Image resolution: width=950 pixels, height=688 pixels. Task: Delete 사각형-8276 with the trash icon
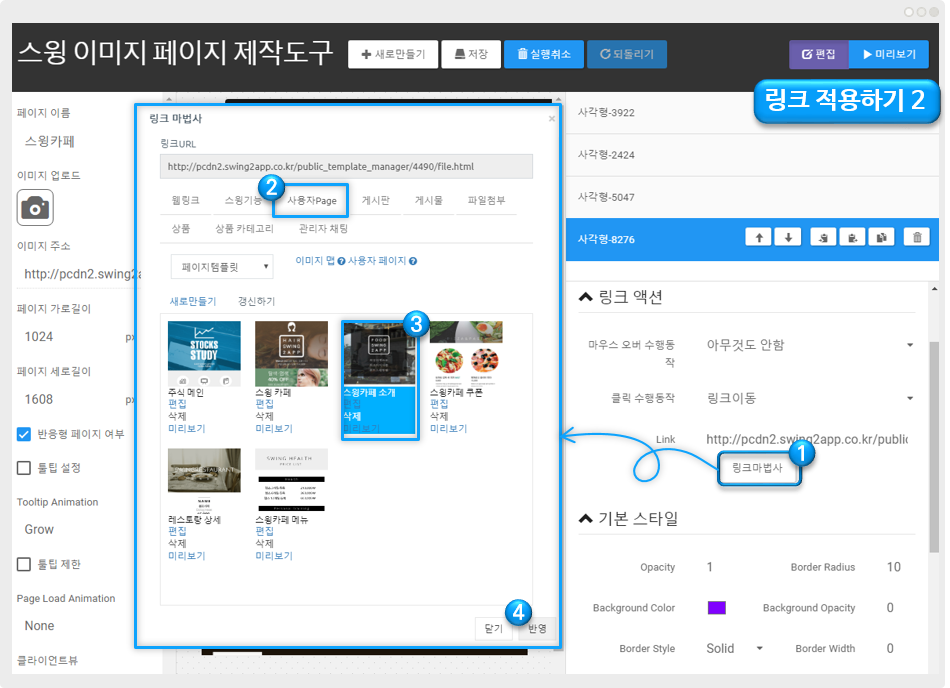tap(916, 237)
